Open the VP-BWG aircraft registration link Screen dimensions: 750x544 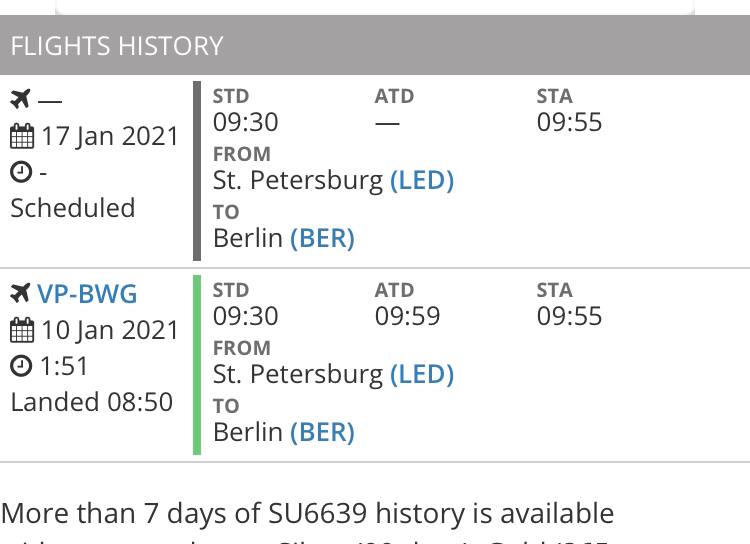tap(87, 294)
